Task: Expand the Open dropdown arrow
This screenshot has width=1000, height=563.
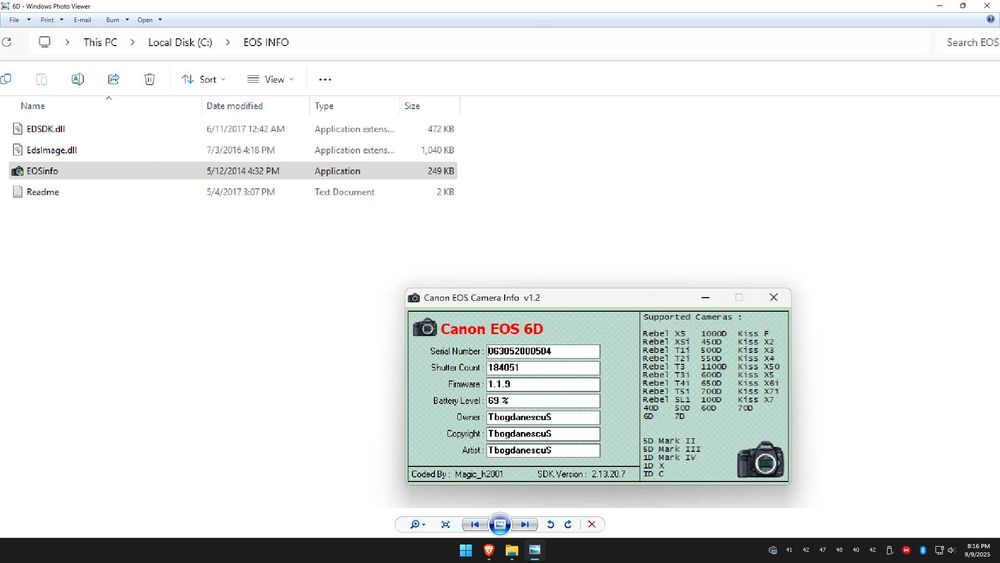Action: [x=160, y=20]
